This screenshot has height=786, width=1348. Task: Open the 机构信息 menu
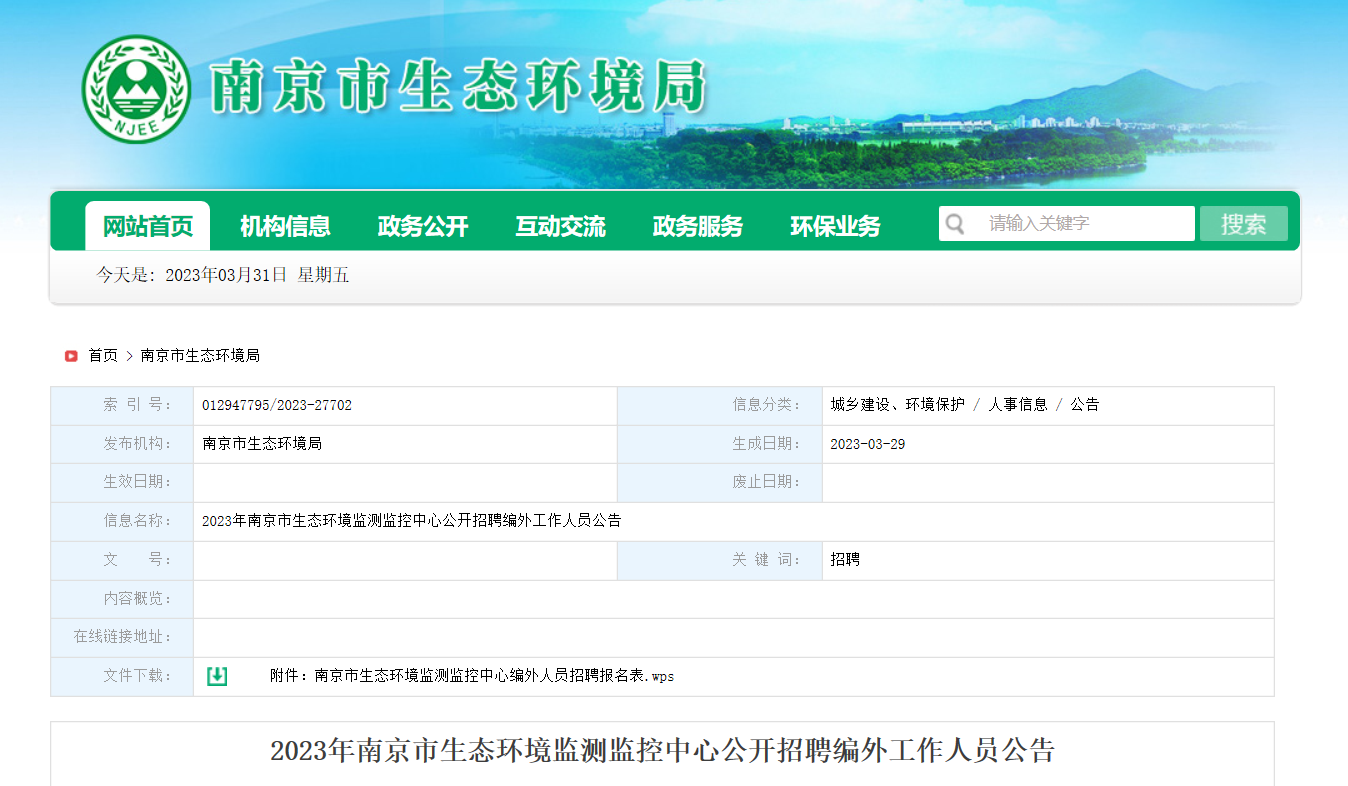coord(285,227)
